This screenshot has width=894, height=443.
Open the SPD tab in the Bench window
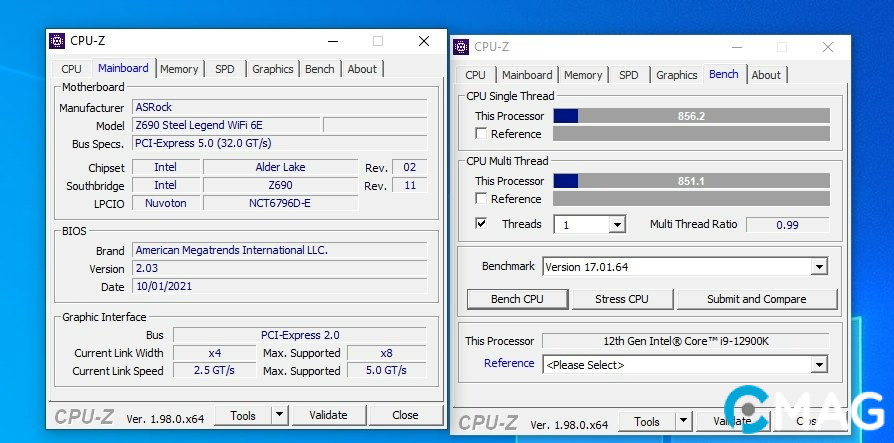[x=628, y=75]
